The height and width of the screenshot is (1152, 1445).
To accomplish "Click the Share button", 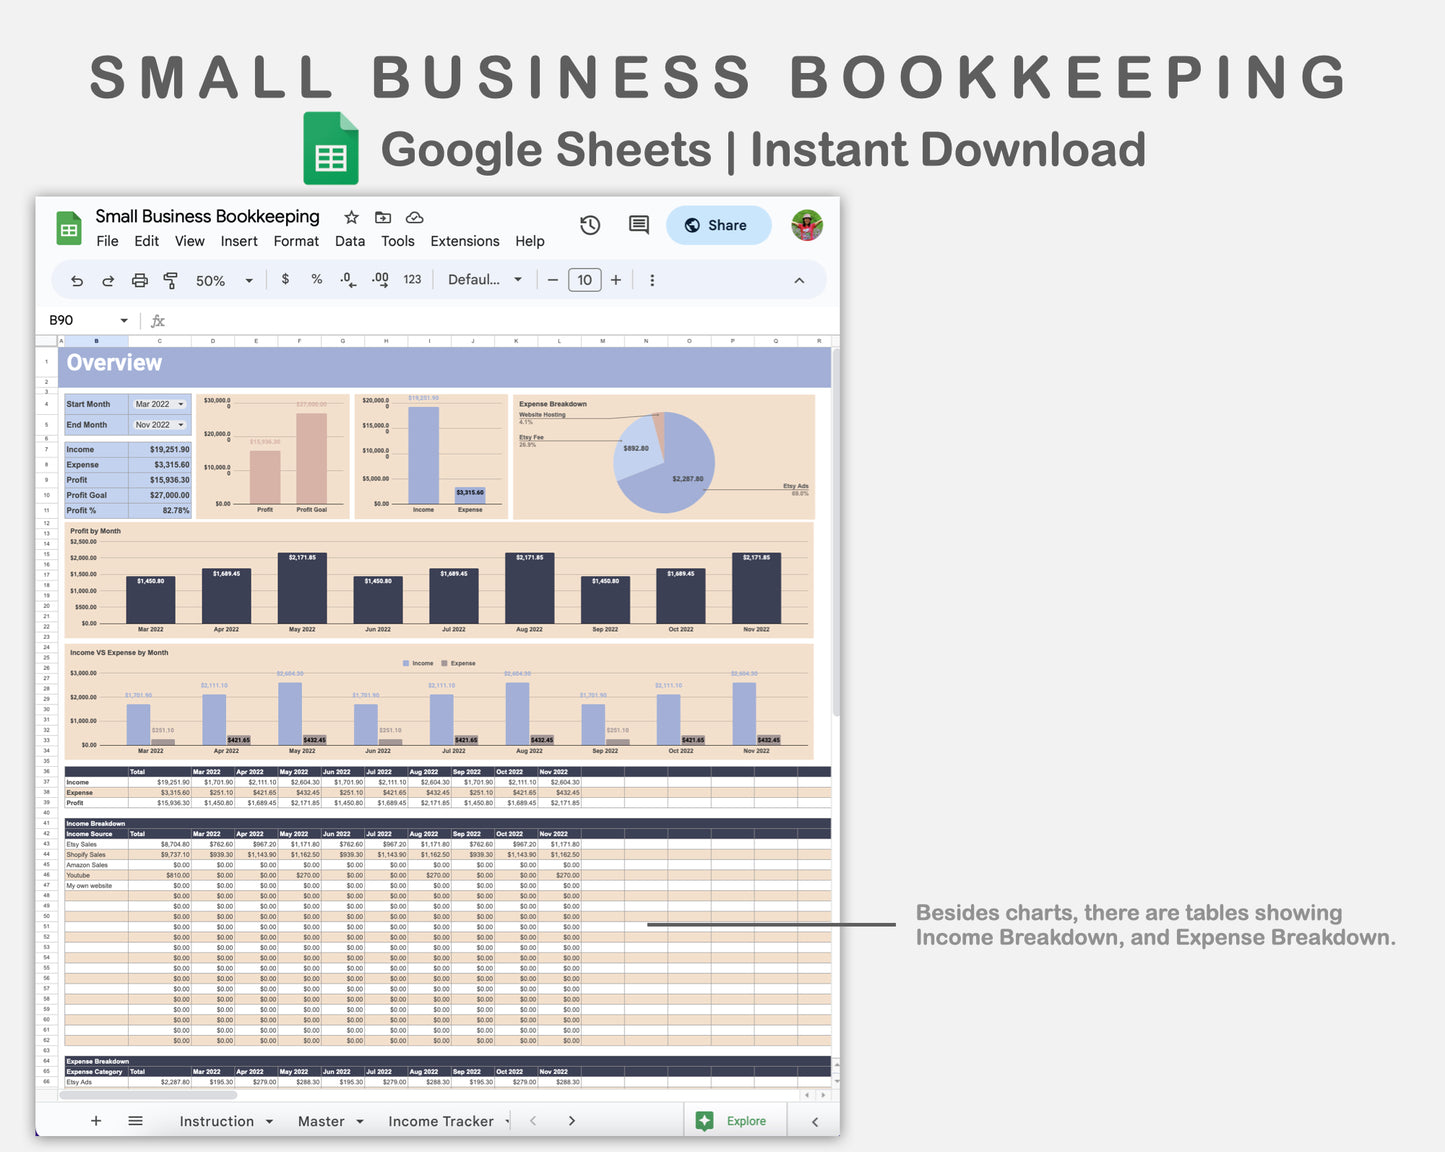I will [718, 225].
